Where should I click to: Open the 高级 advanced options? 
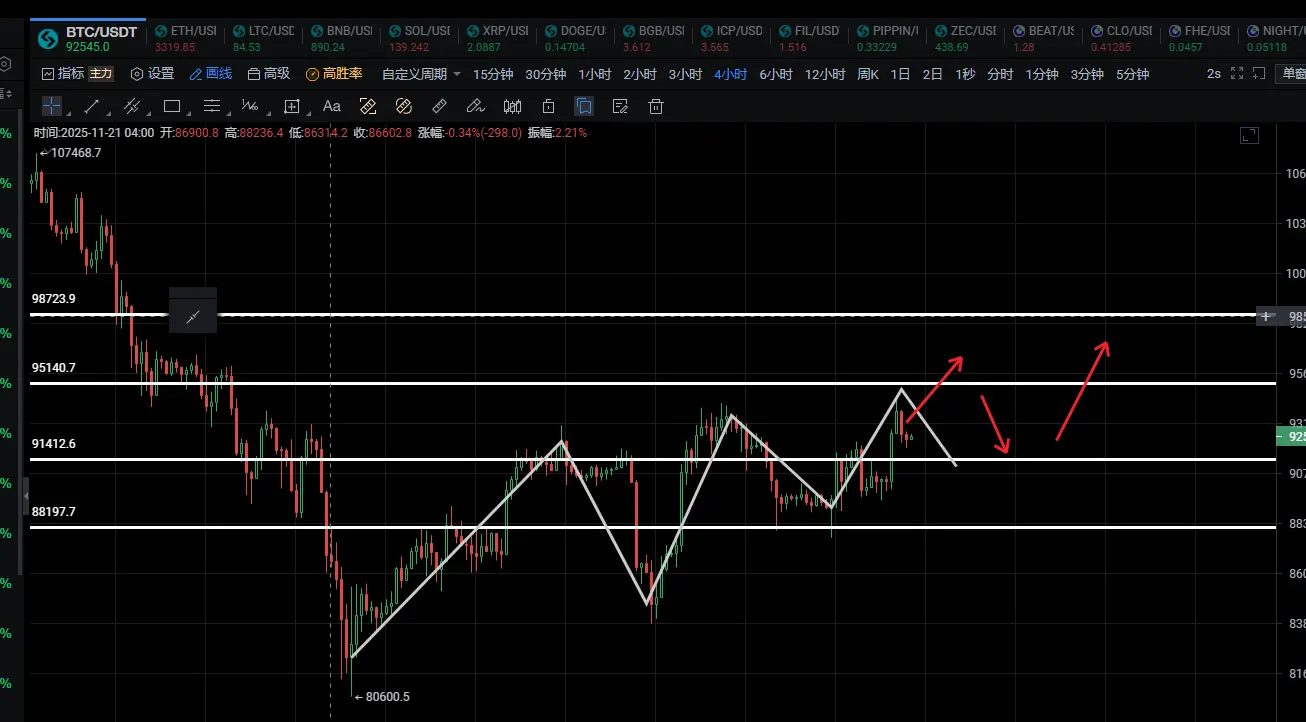pyautogui.click(x=269, y=74)
